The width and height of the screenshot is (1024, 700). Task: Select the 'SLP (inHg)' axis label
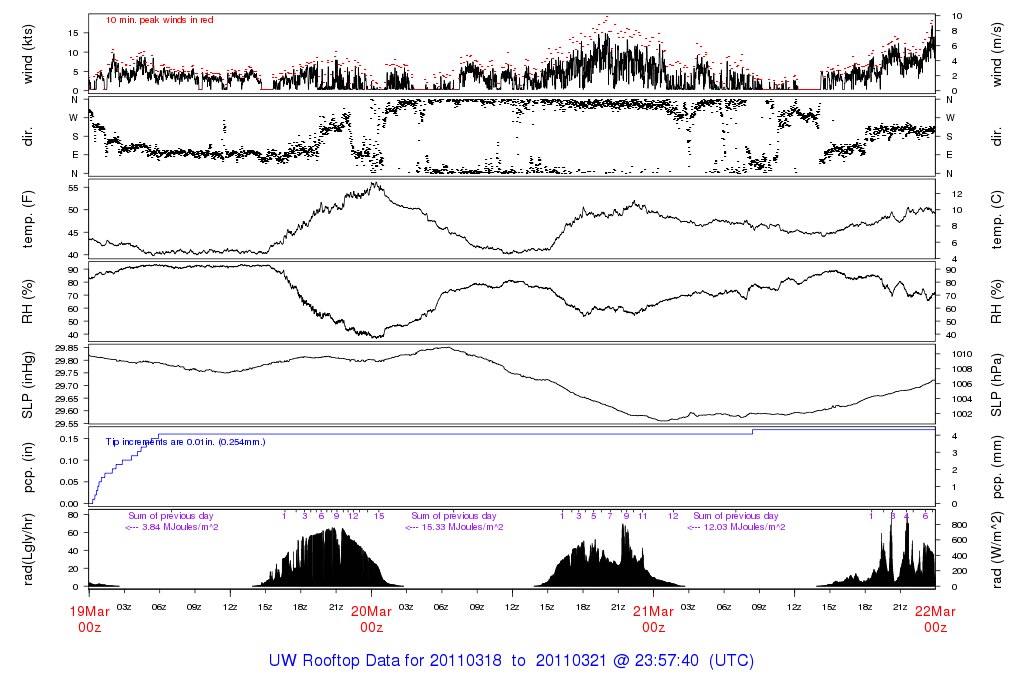pyautogui.click(x=27, y=385)
